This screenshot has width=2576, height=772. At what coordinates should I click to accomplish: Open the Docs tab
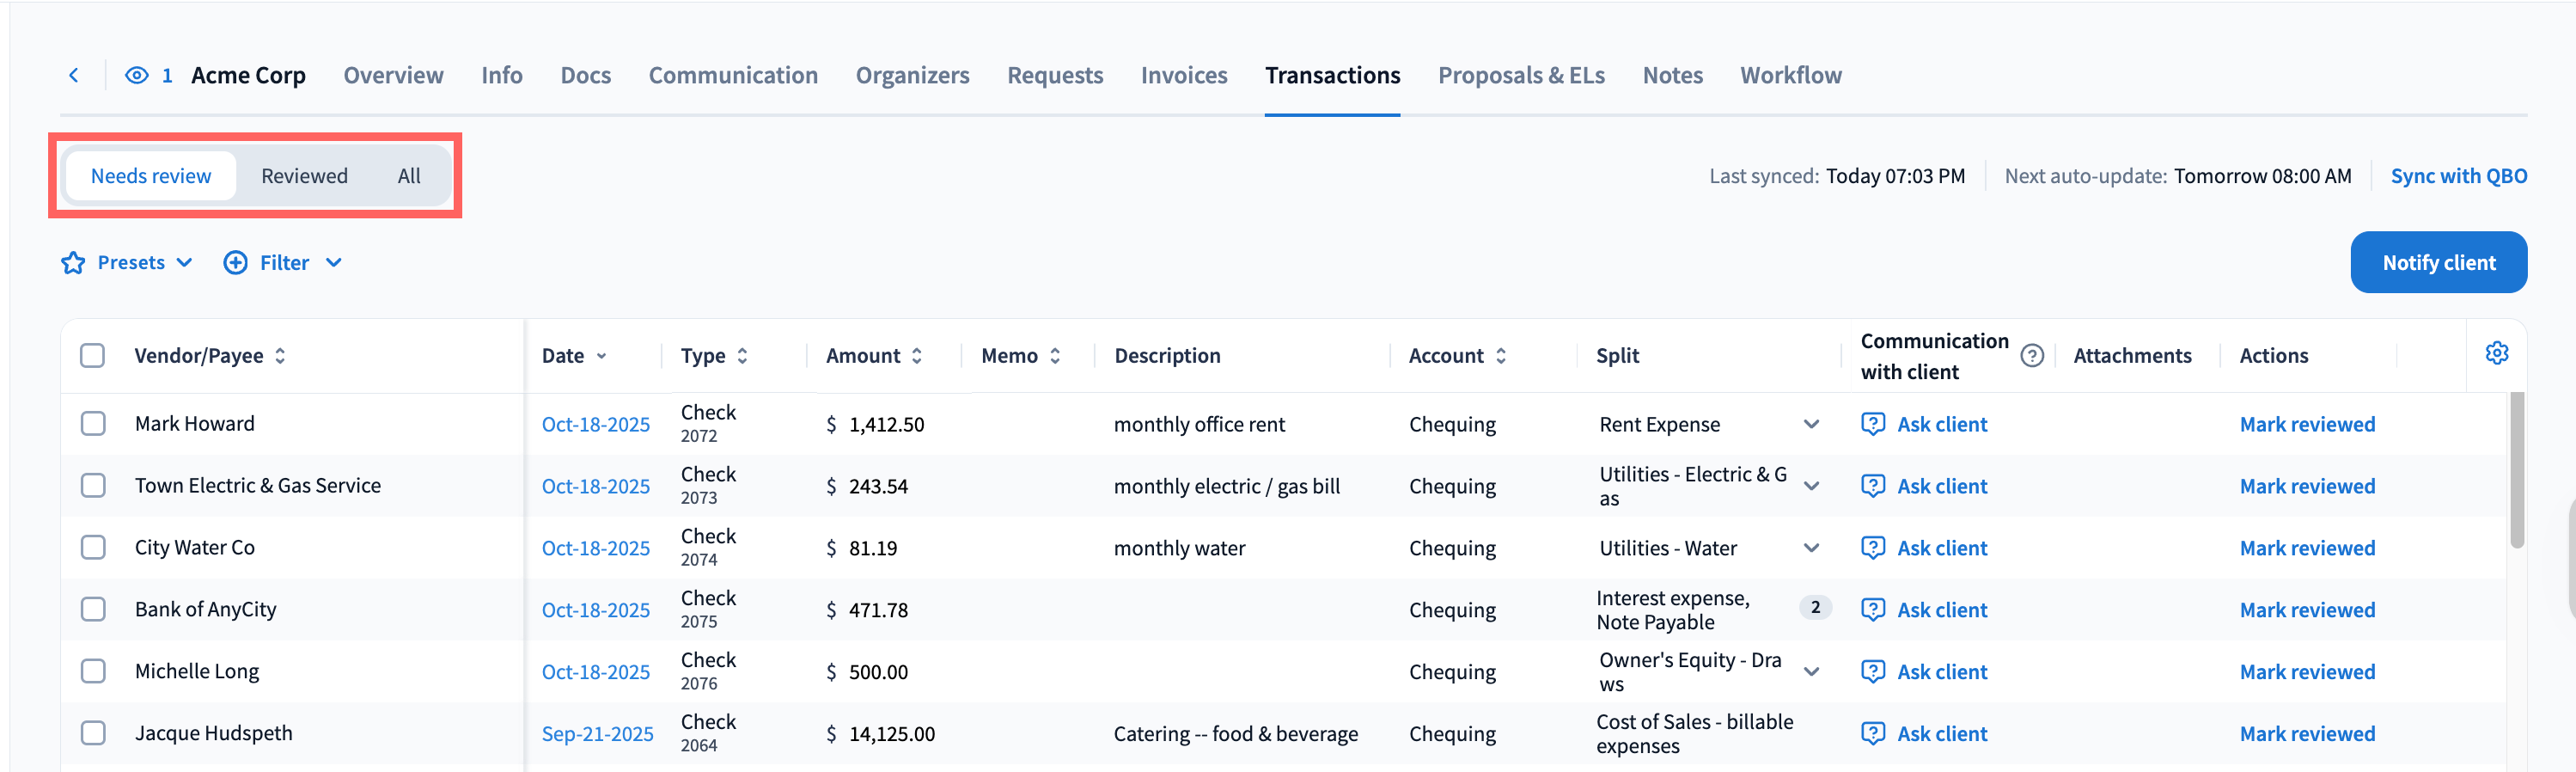click(585, 75)
